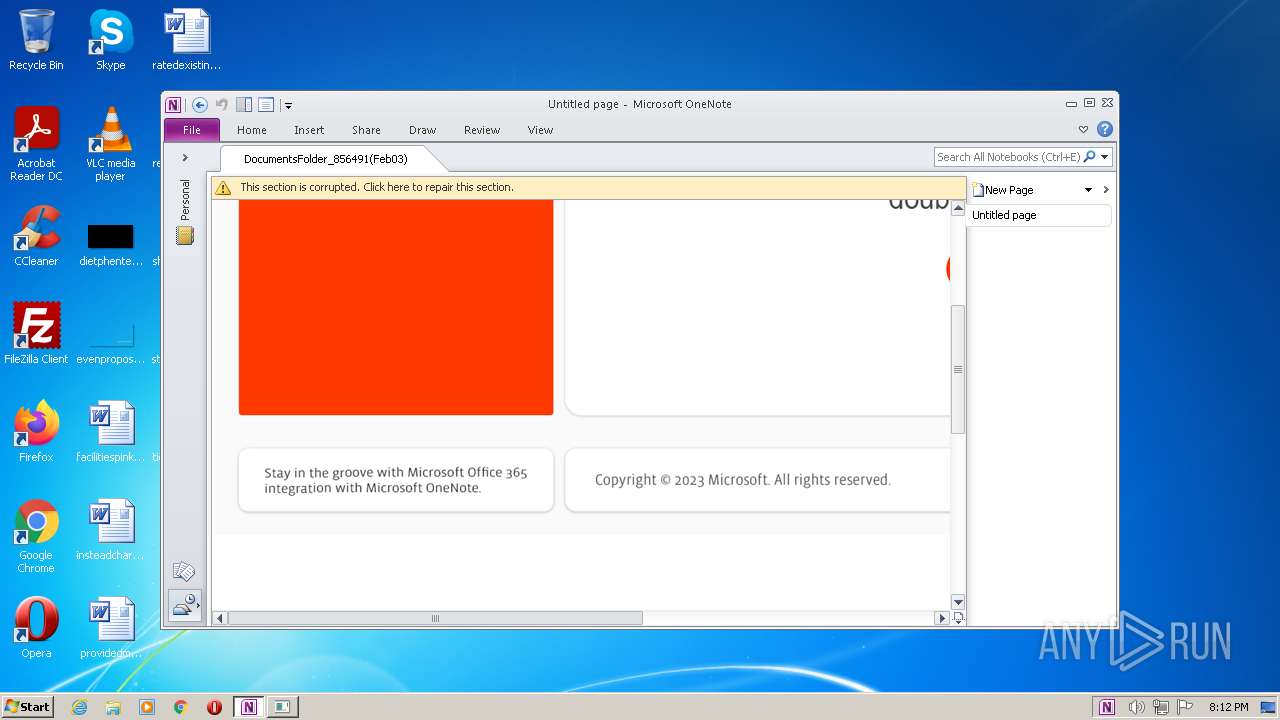This screenshot has height=720, width=1280.
Task: Open search scope dropdown arrow
Action: tap(1105, 157)
